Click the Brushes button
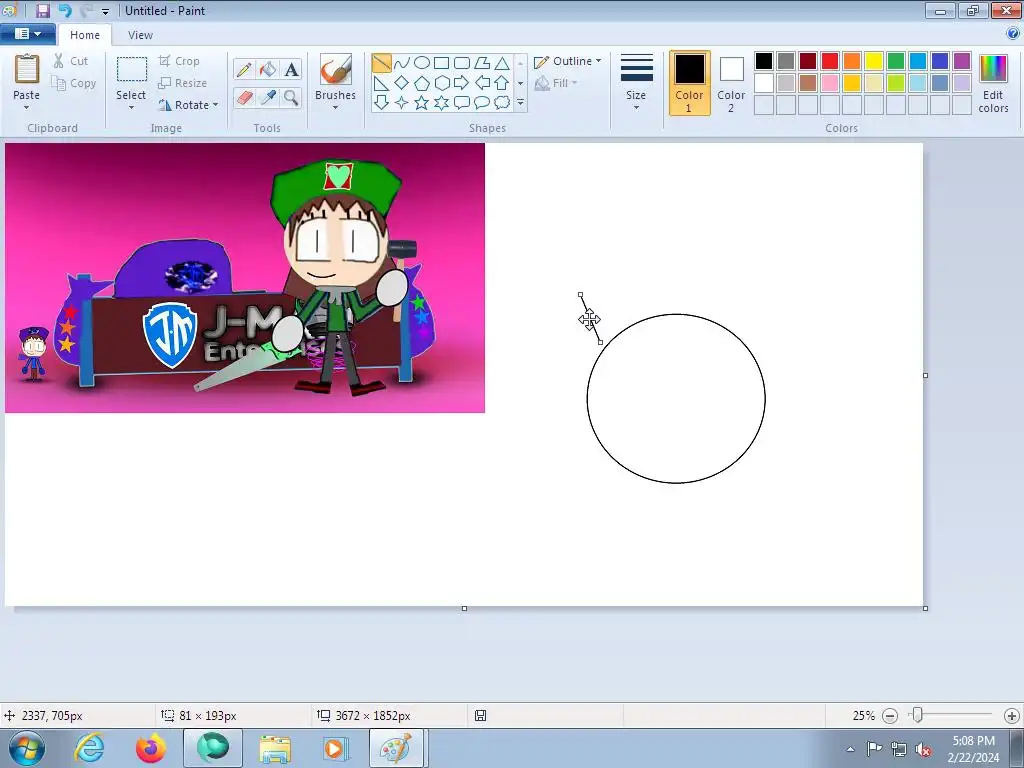The height and width of the screenshot is (768, 1024). tap(336, 69)
